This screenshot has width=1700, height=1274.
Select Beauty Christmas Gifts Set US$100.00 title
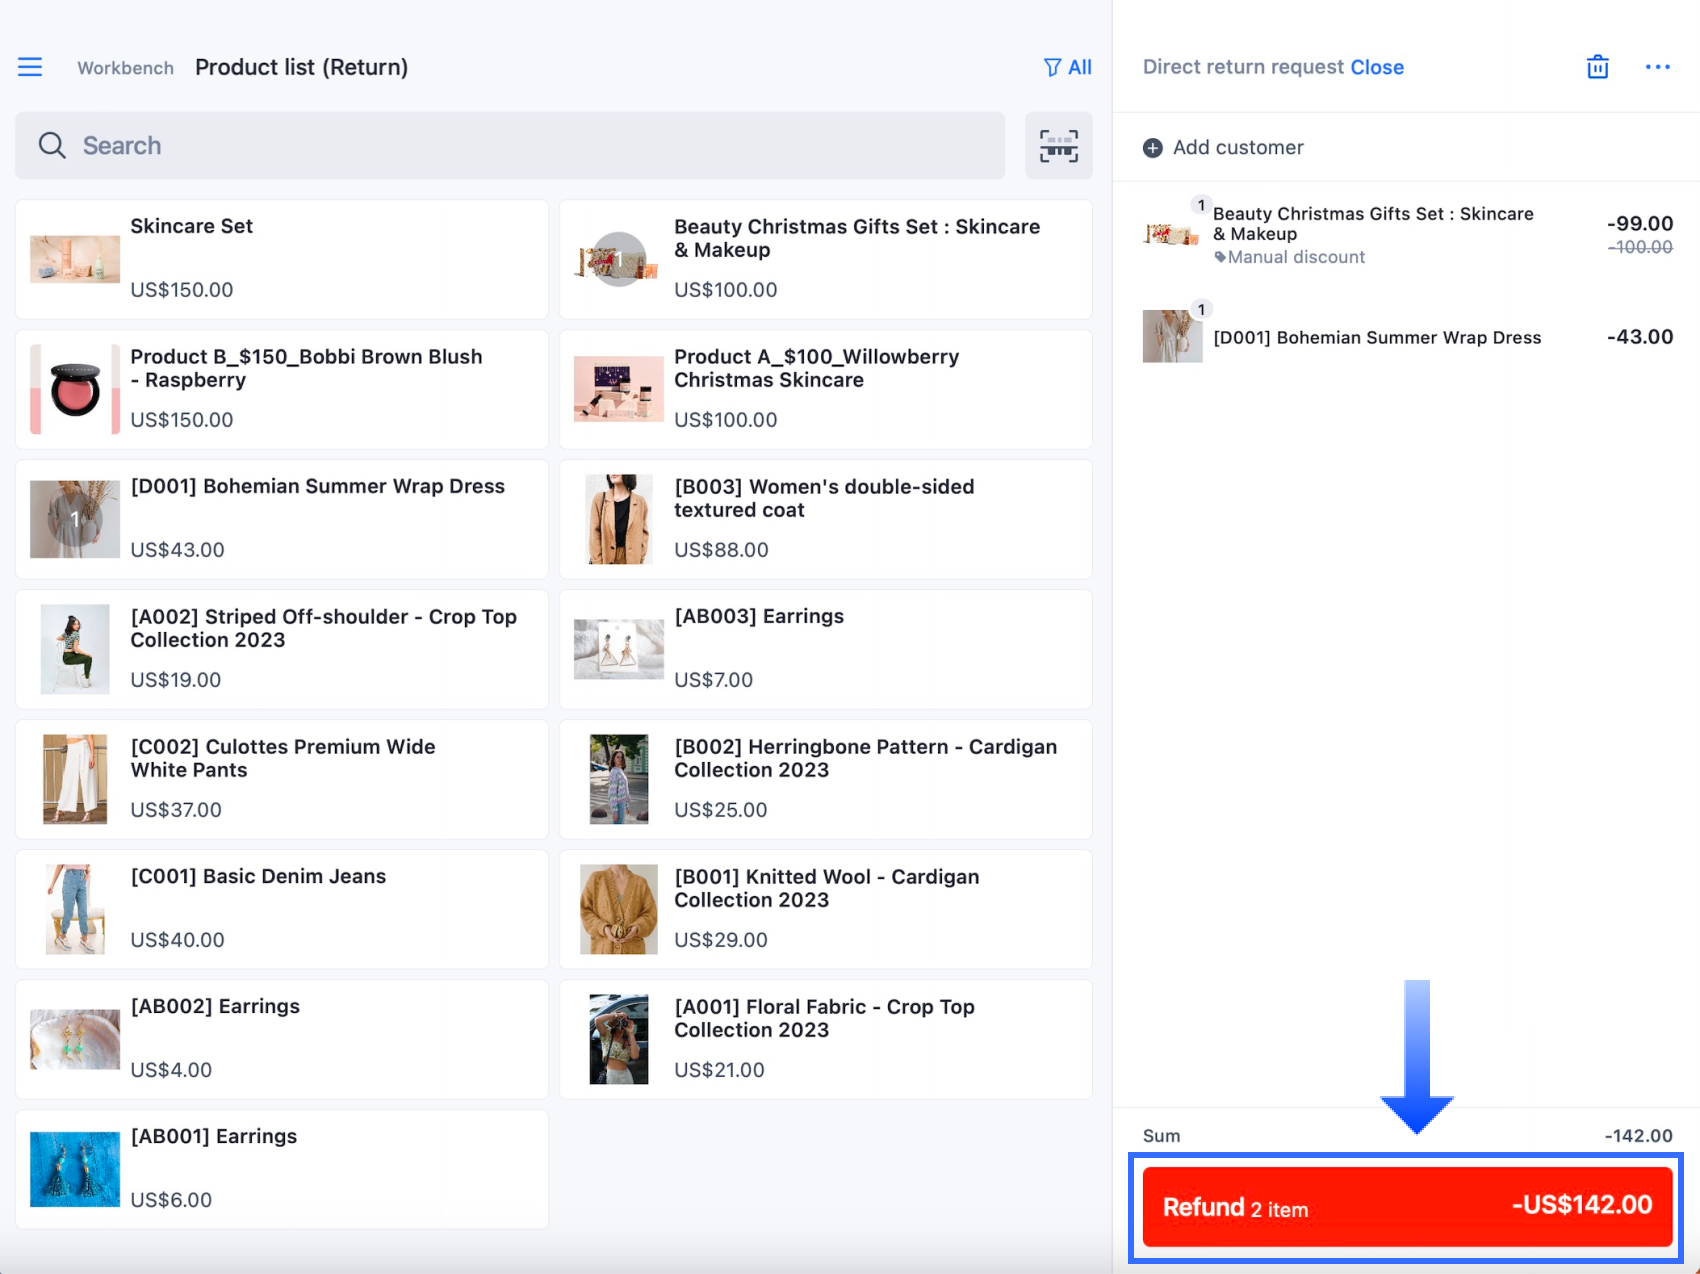pyautogui.click(x=857, y=238)
